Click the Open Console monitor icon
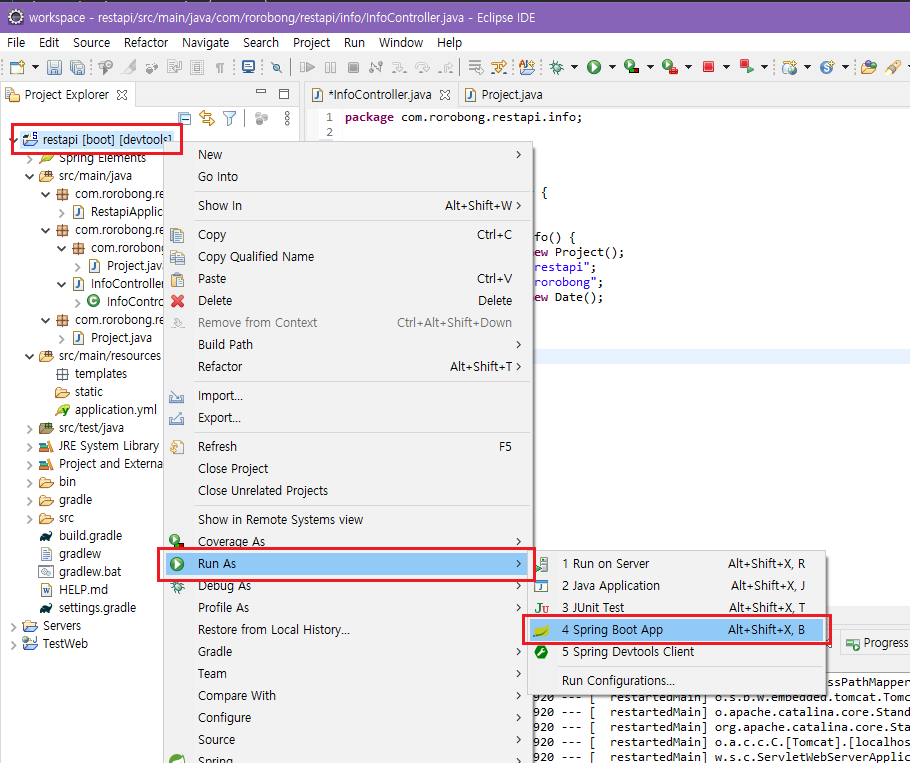 click(x=248, y=67)
